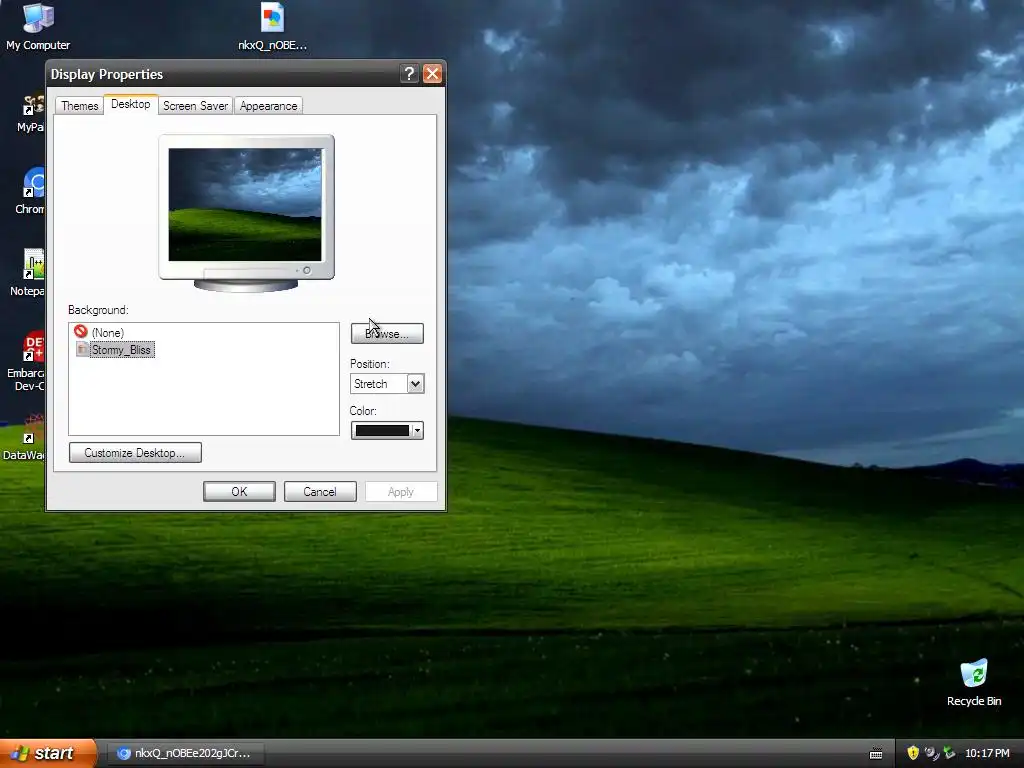Click the on-screen keyboard icon in the taskbar

click(x=876, y=754)
